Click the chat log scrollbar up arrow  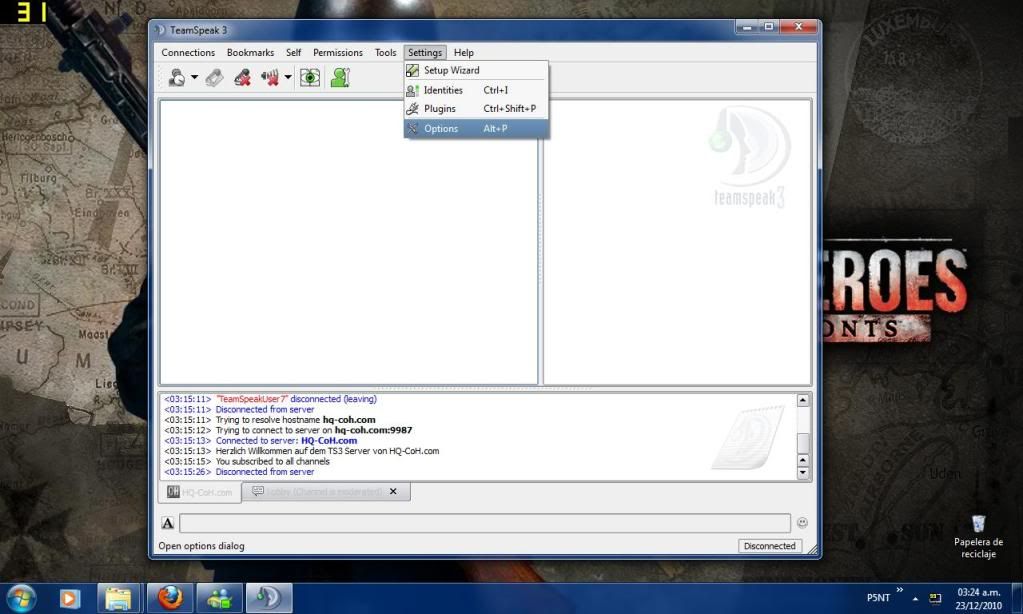coord(803,400)
